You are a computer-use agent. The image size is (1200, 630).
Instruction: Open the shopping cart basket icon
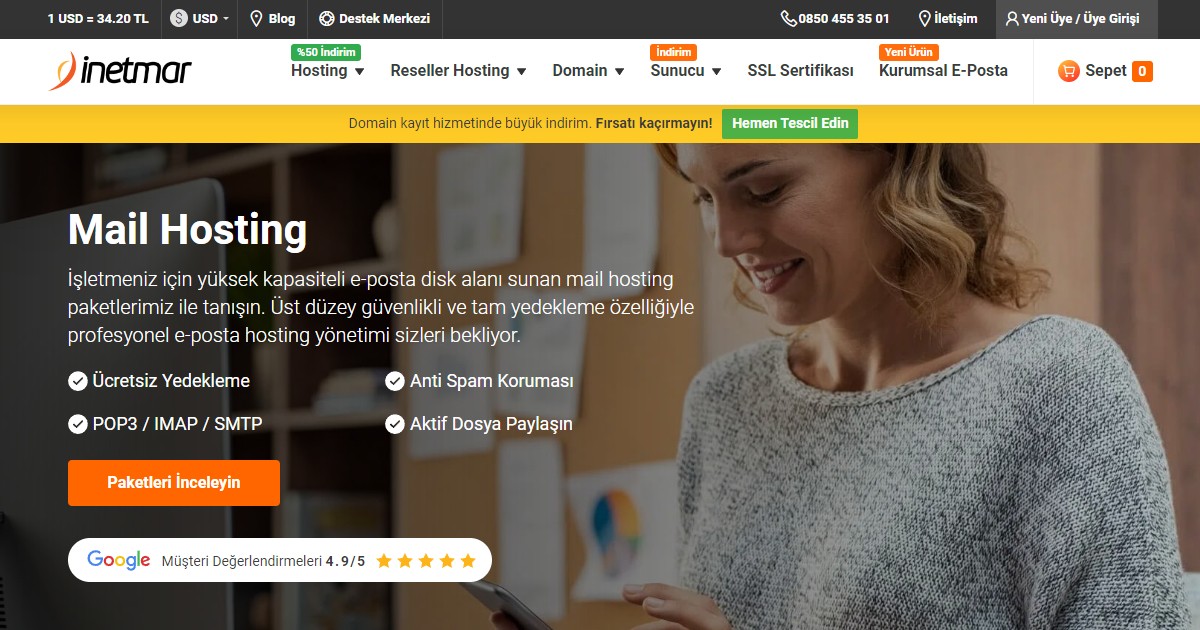tap(1068, 71)
